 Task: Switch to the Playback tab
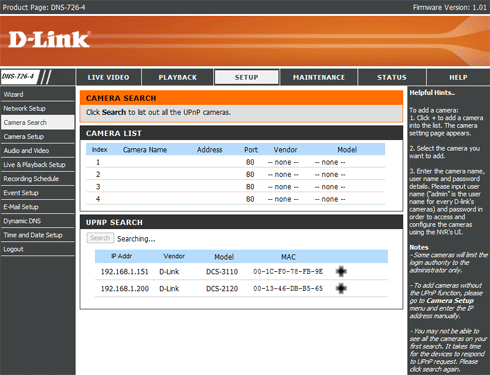(178, 77)
